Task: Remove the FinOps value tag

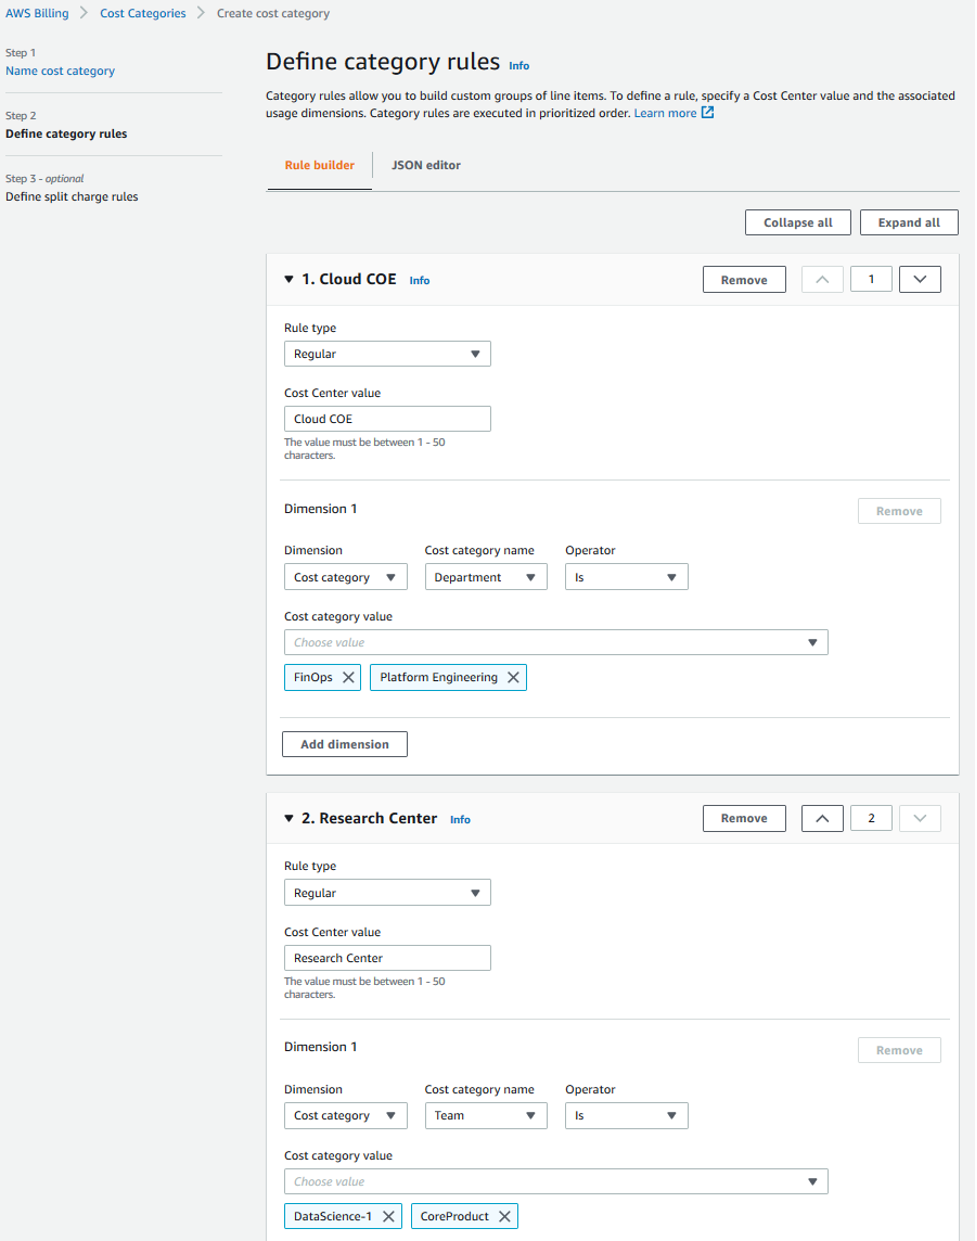Action: click(348, 678)
